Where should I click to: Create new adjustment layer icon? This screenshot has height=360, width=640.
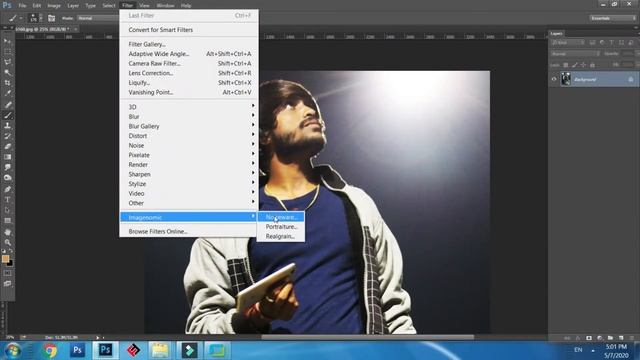click(x=599, y=338)
